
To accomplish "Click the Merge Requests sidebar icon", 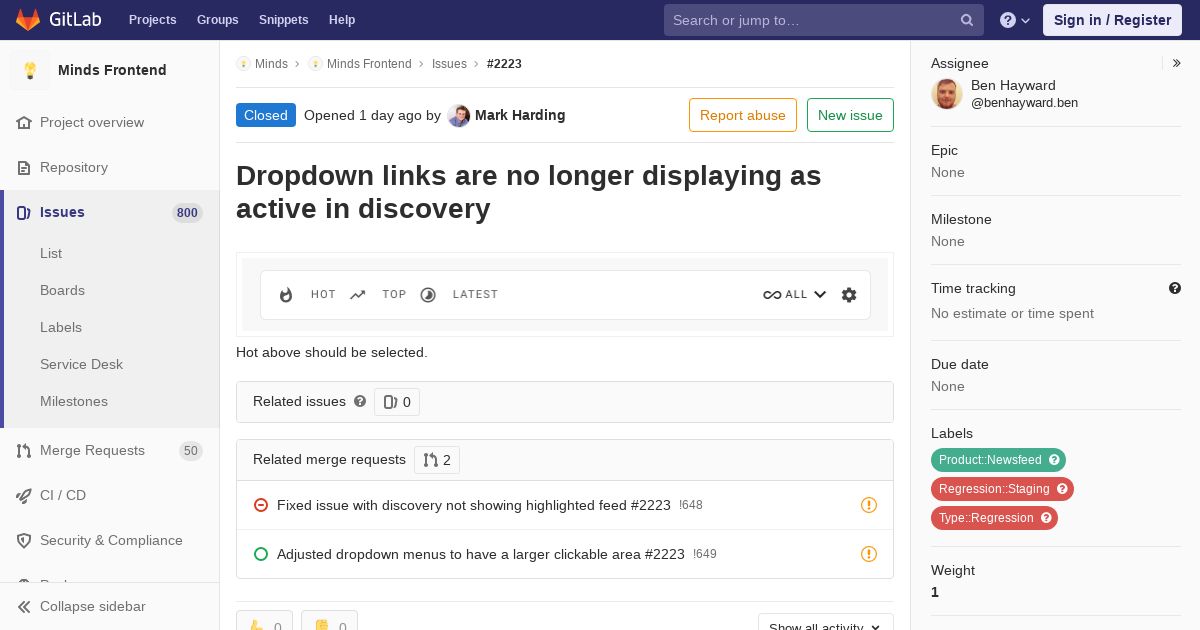I will tap(24, 451).
